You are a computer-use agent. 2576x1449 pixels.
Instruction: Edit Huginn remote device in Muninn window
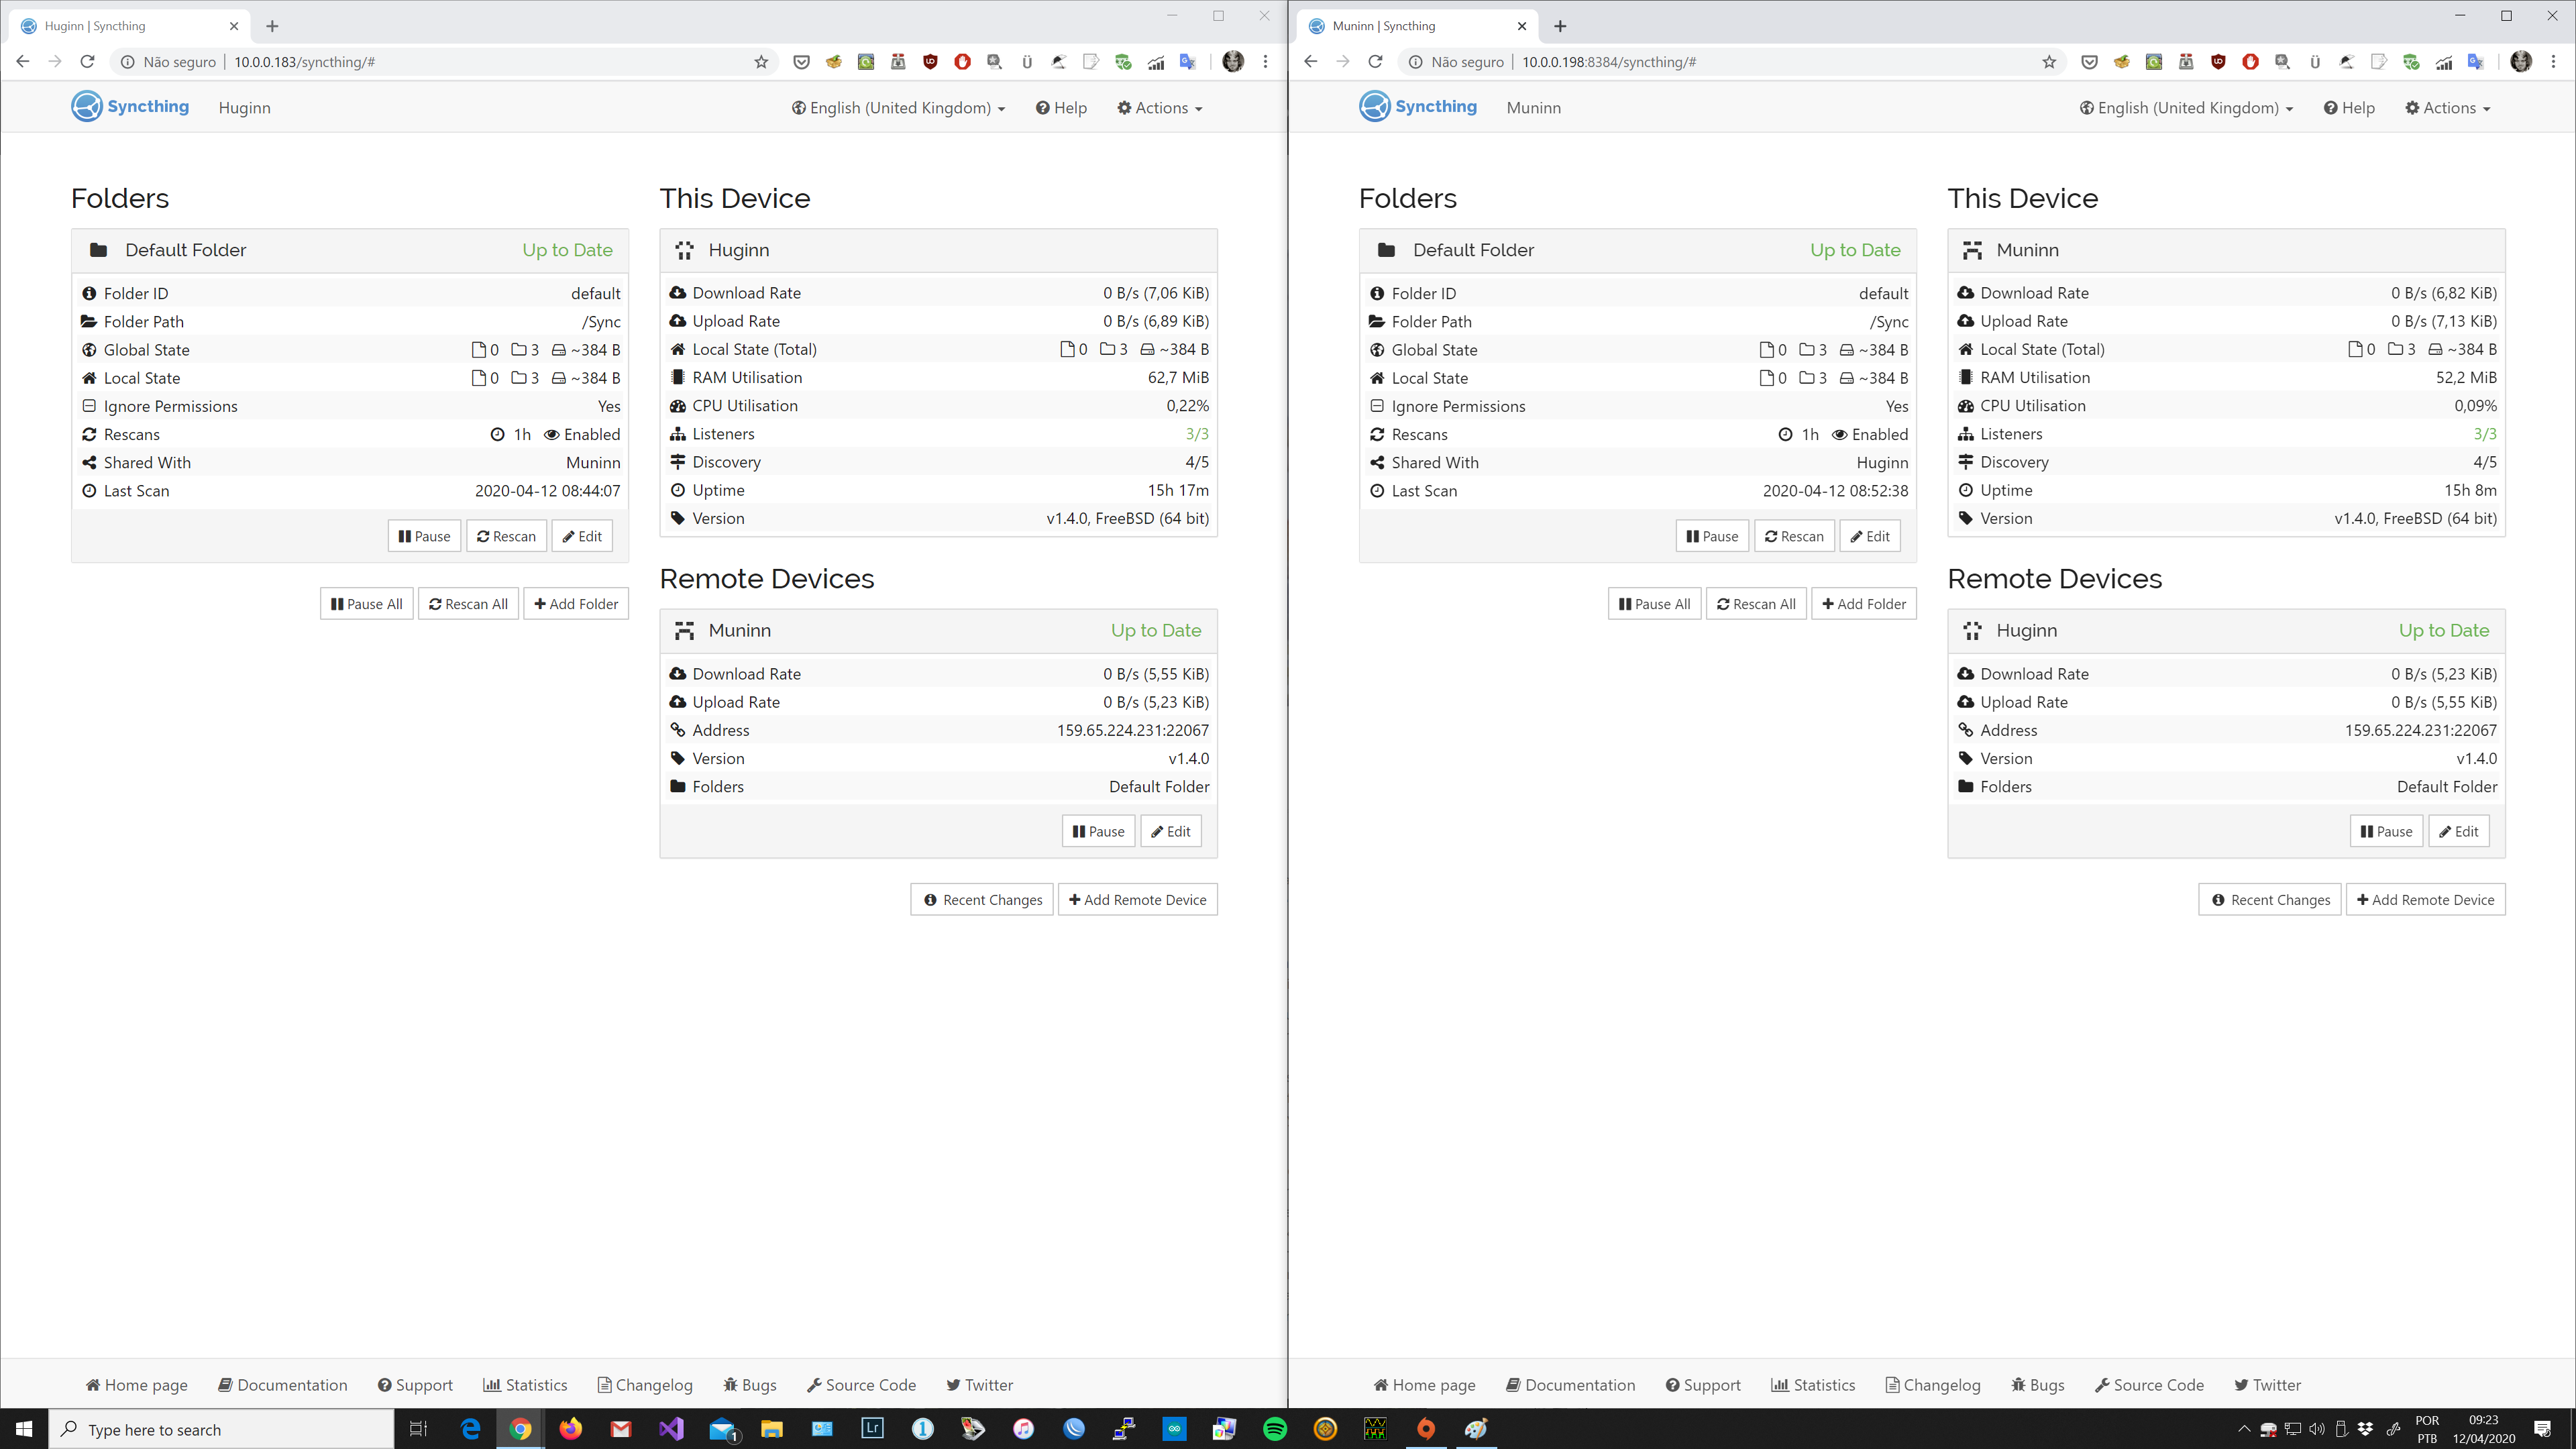pos(2459,831)
